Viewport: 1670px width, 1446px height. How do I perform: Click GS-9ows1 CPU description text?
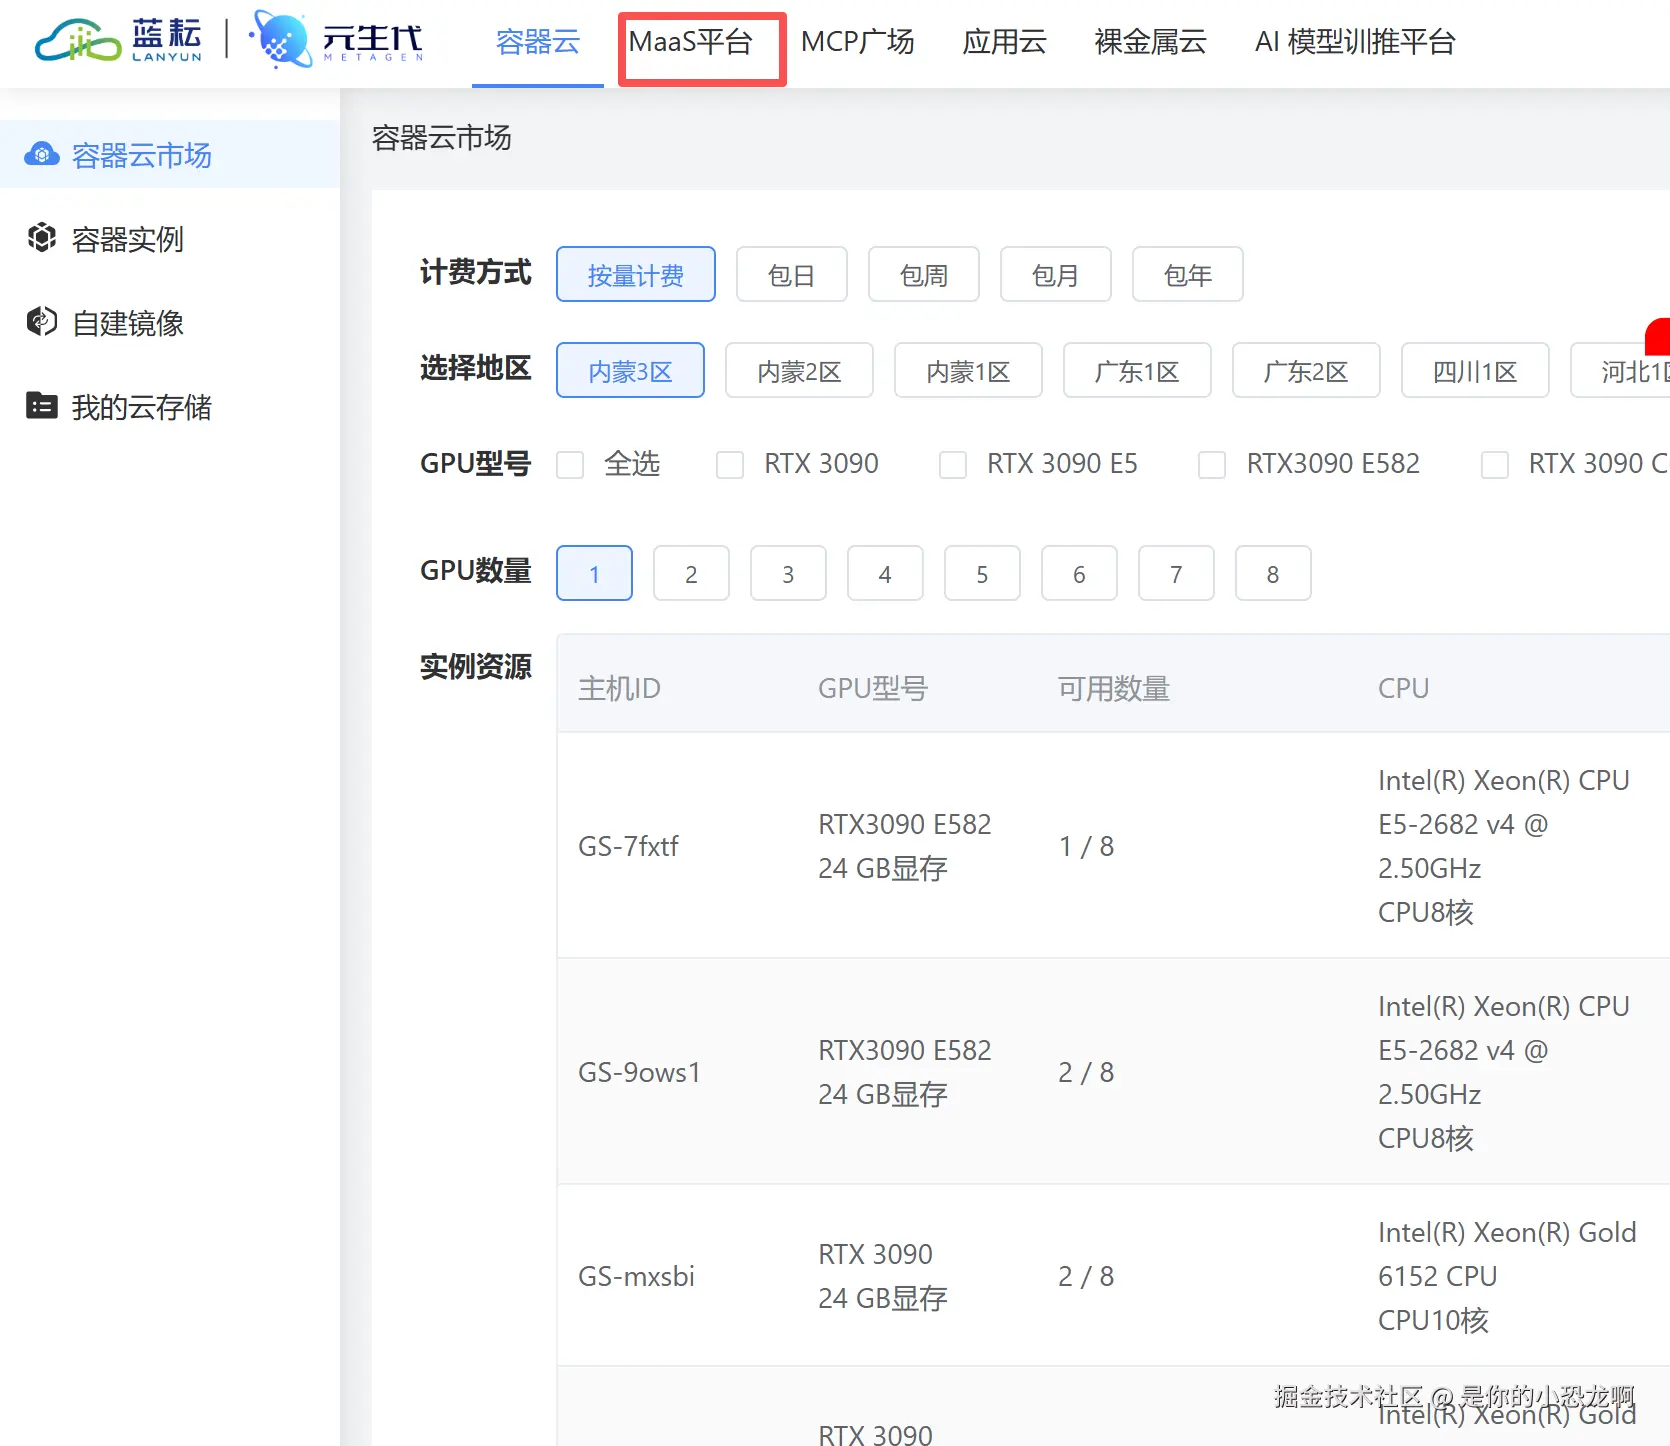tap(1504, 1072)
